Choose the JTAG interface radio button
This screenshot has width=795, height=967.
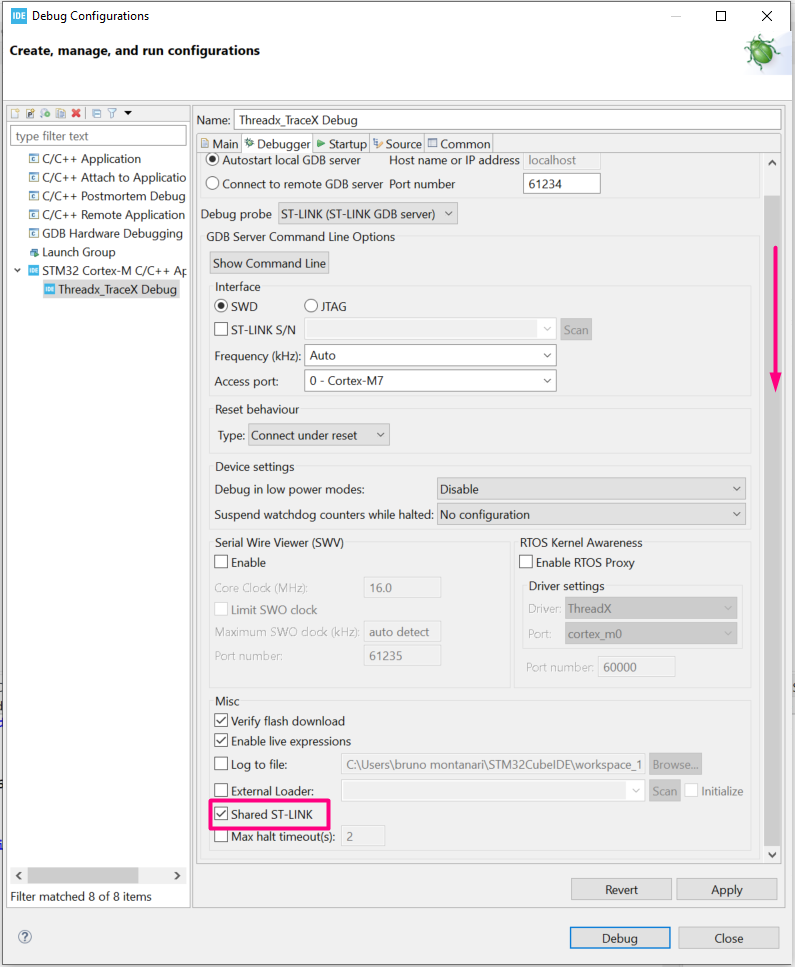point(311,306)
